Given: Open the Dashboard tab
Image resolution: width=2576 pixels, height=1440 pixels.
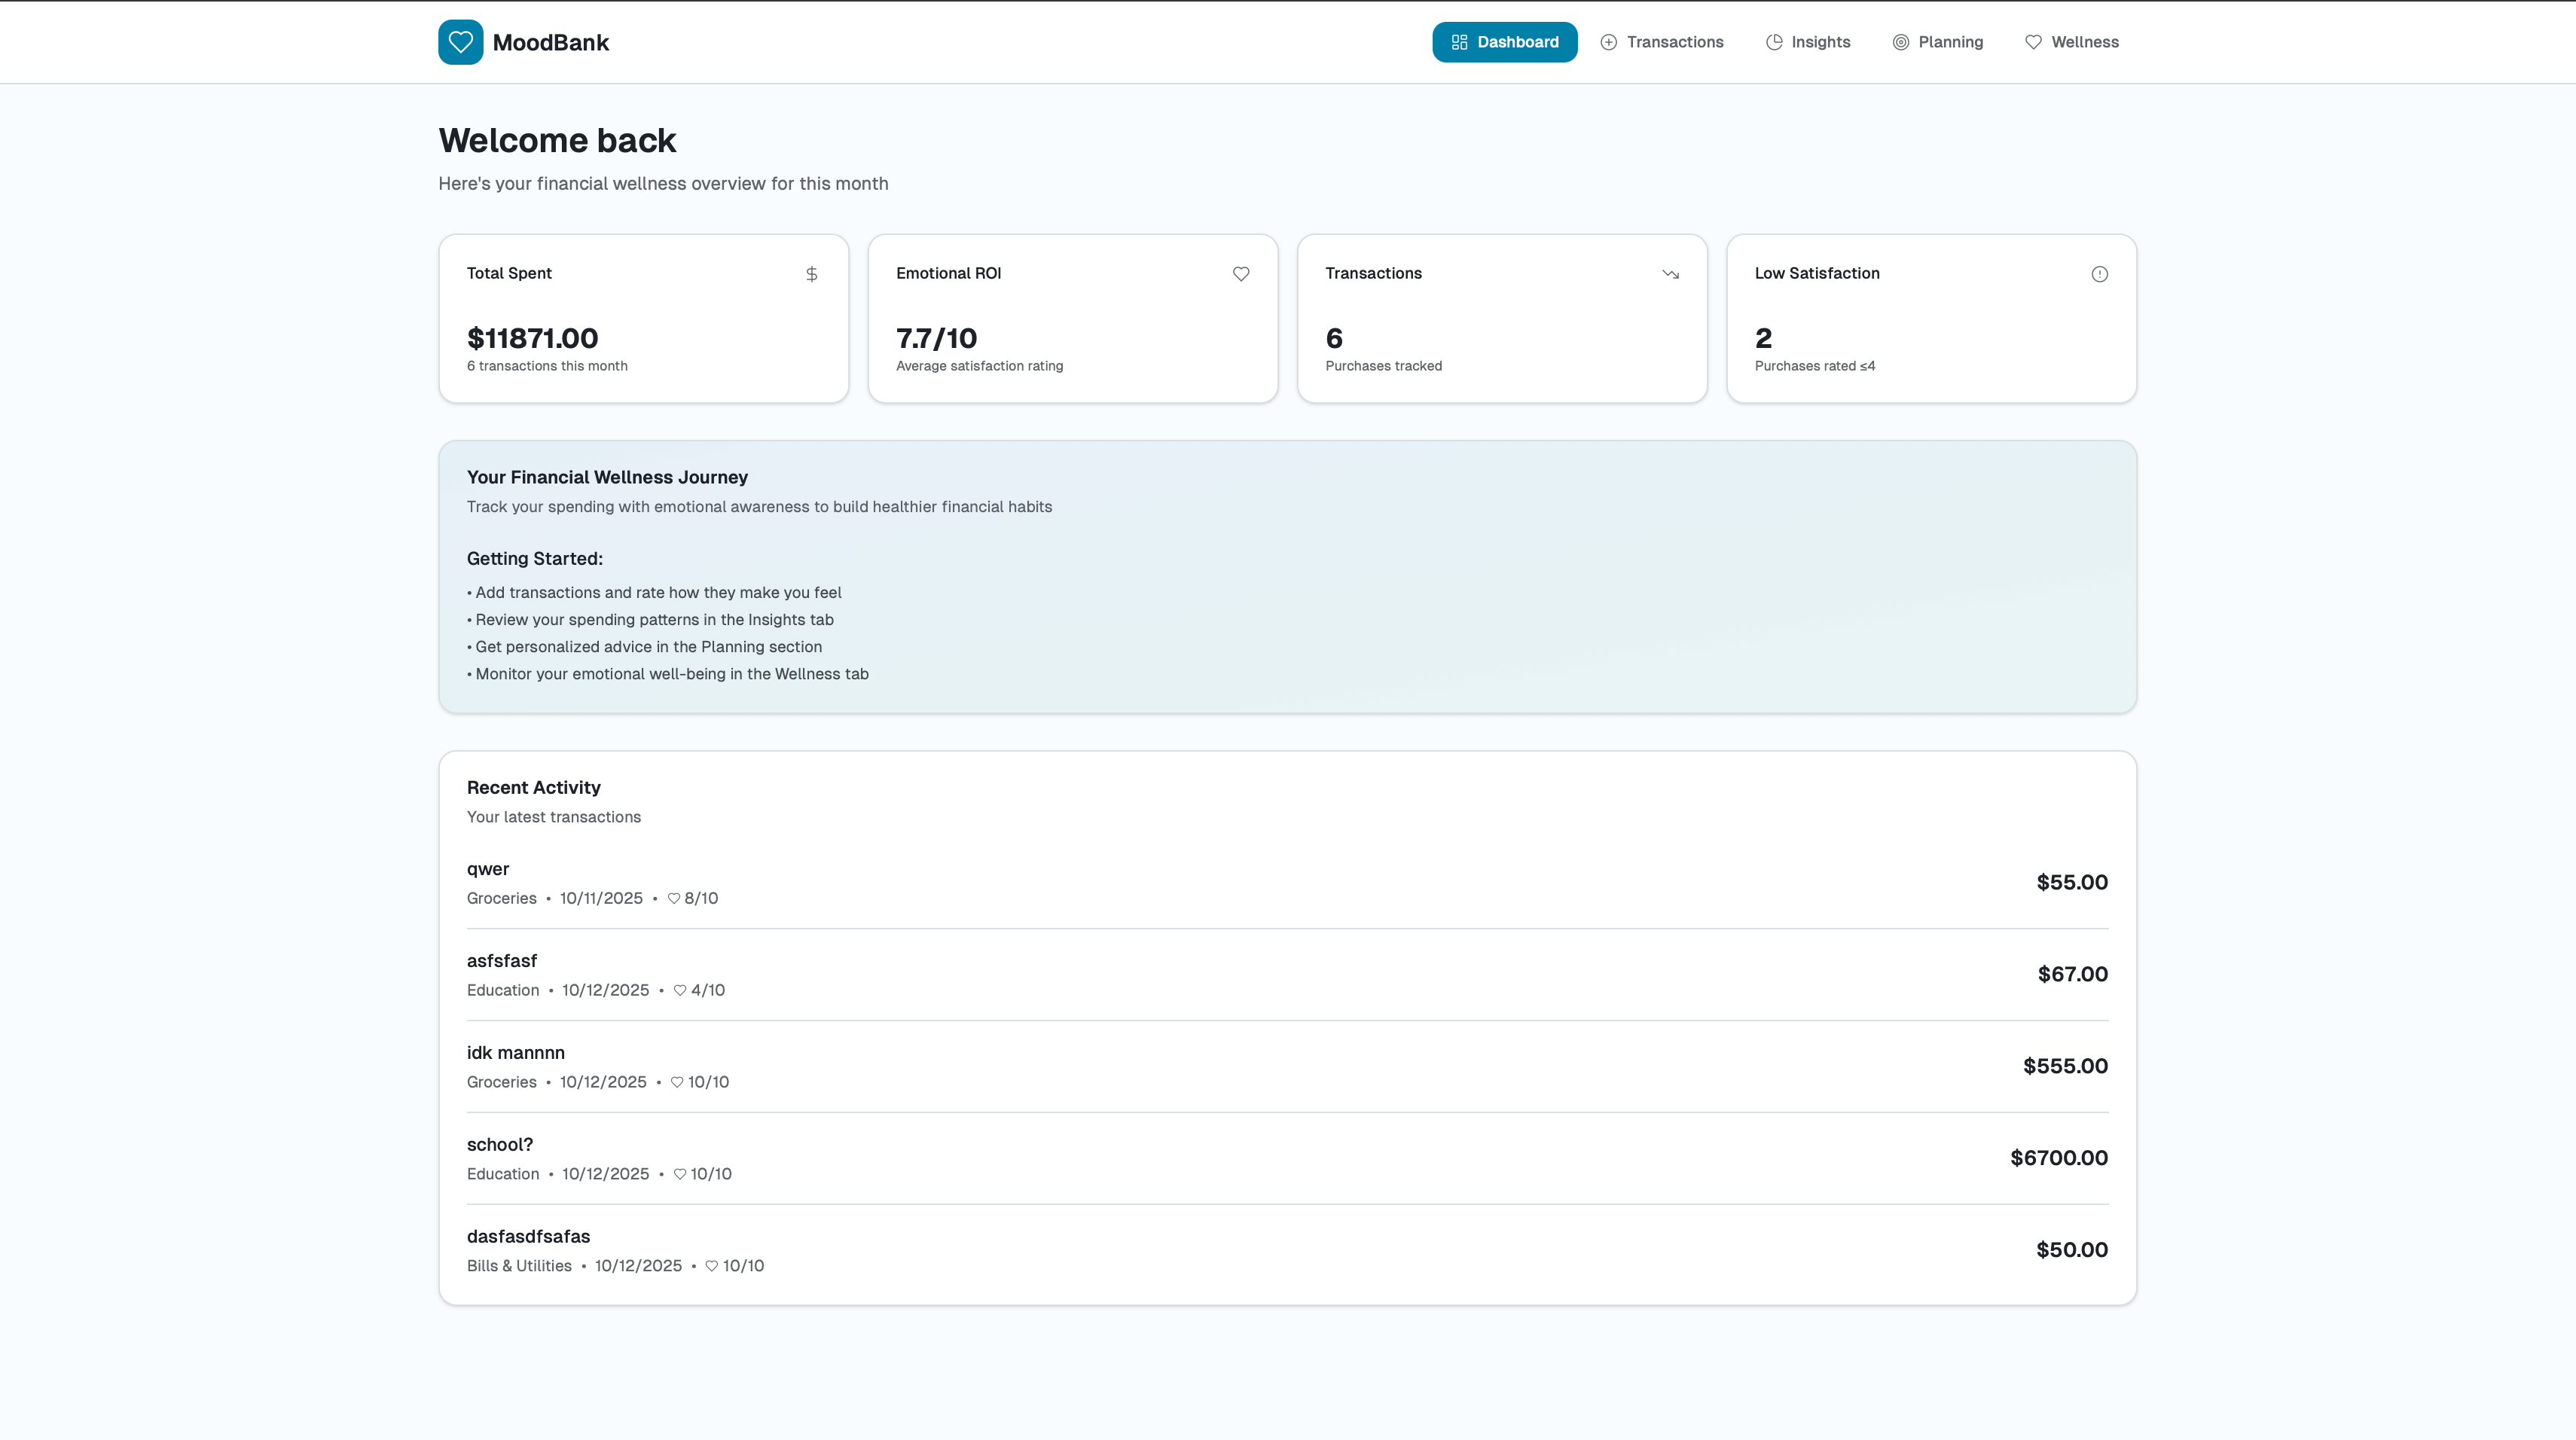Looking at the screenshot, I should 1504,42.
